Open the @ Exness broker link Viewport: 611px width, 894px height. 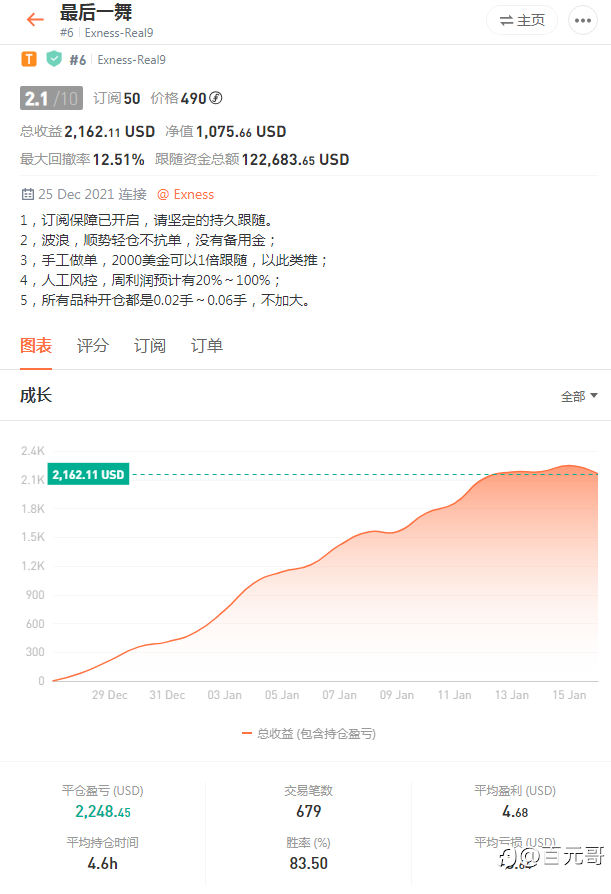(186, 194)
